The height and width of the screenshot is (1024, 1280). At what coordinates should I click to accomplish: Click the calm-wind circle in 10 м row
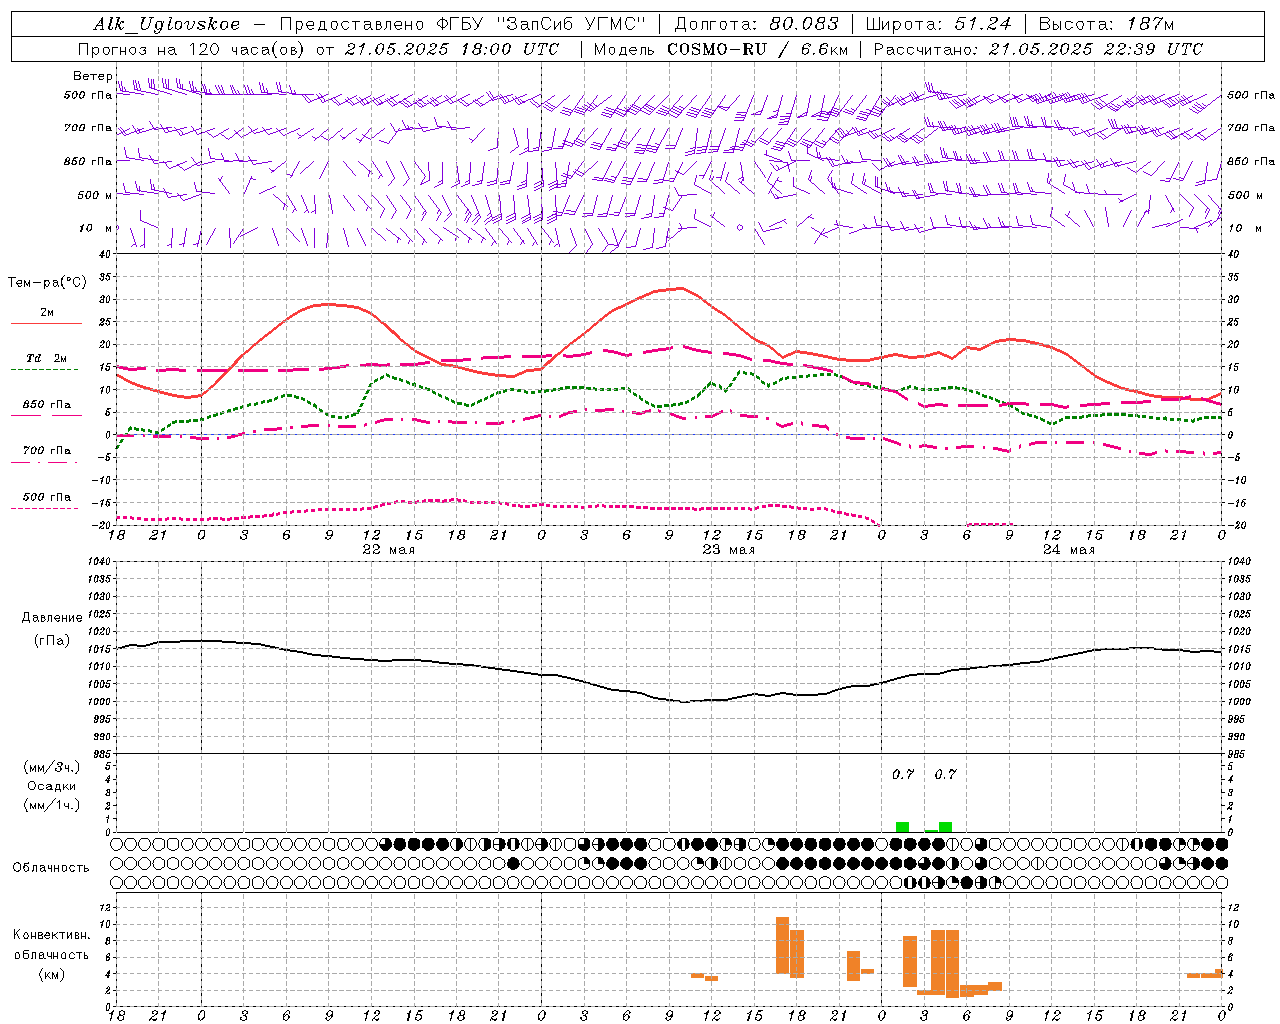pos(740,228)
